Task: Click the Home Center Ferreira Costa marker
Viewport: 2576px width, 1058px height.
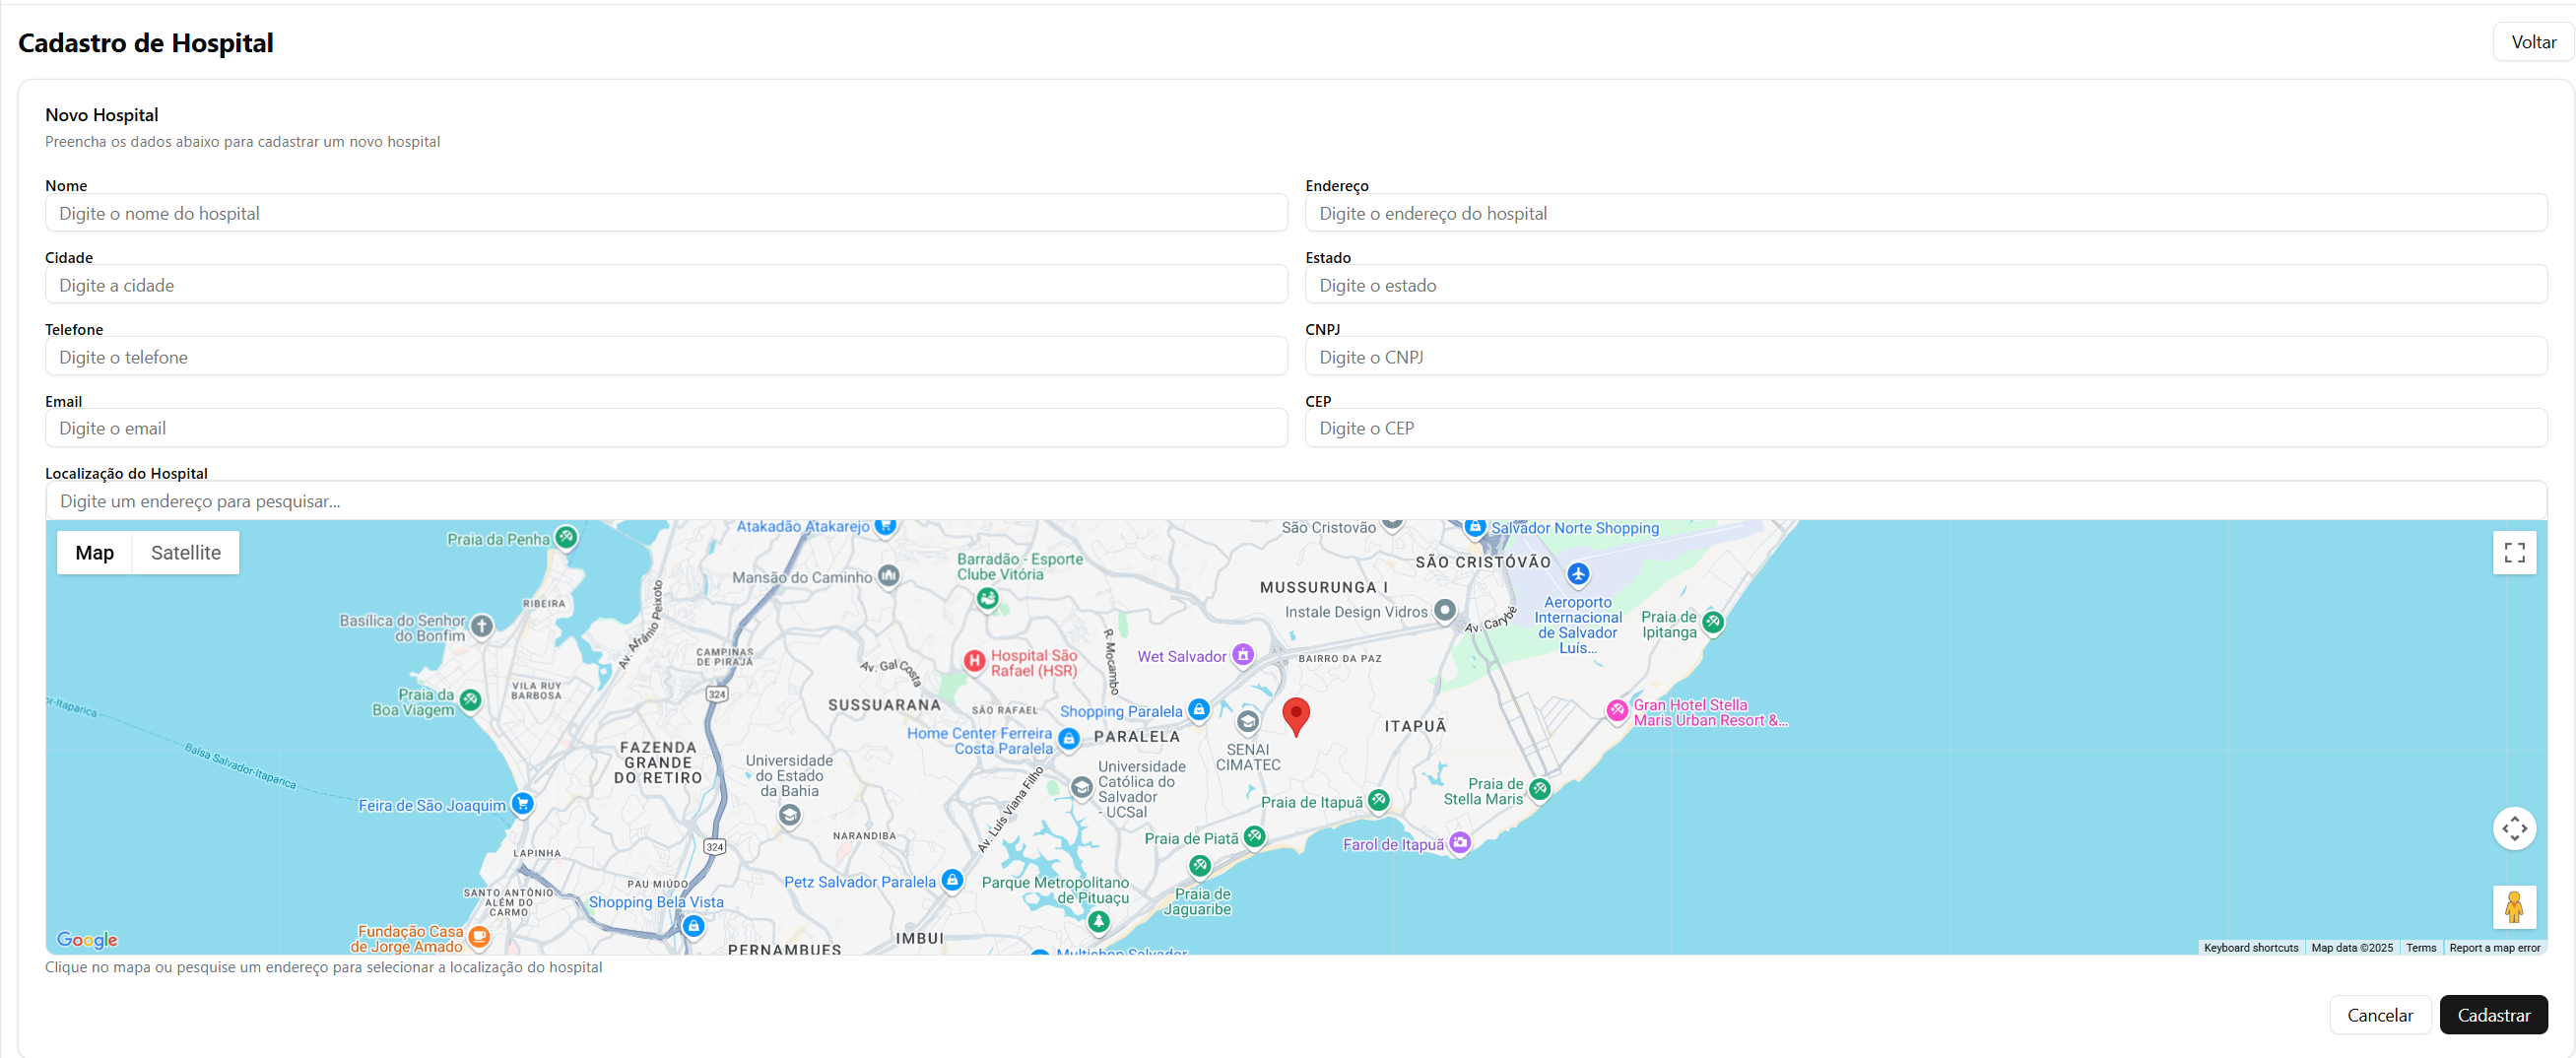Action: [1069, 739]
